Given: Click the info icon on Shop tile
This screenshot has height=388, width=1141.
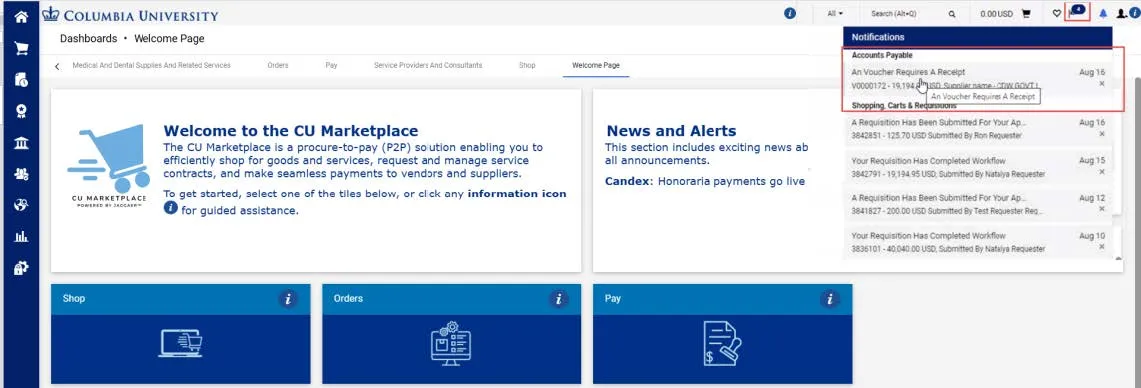Looking at the screenshot, I should (288, 298).
